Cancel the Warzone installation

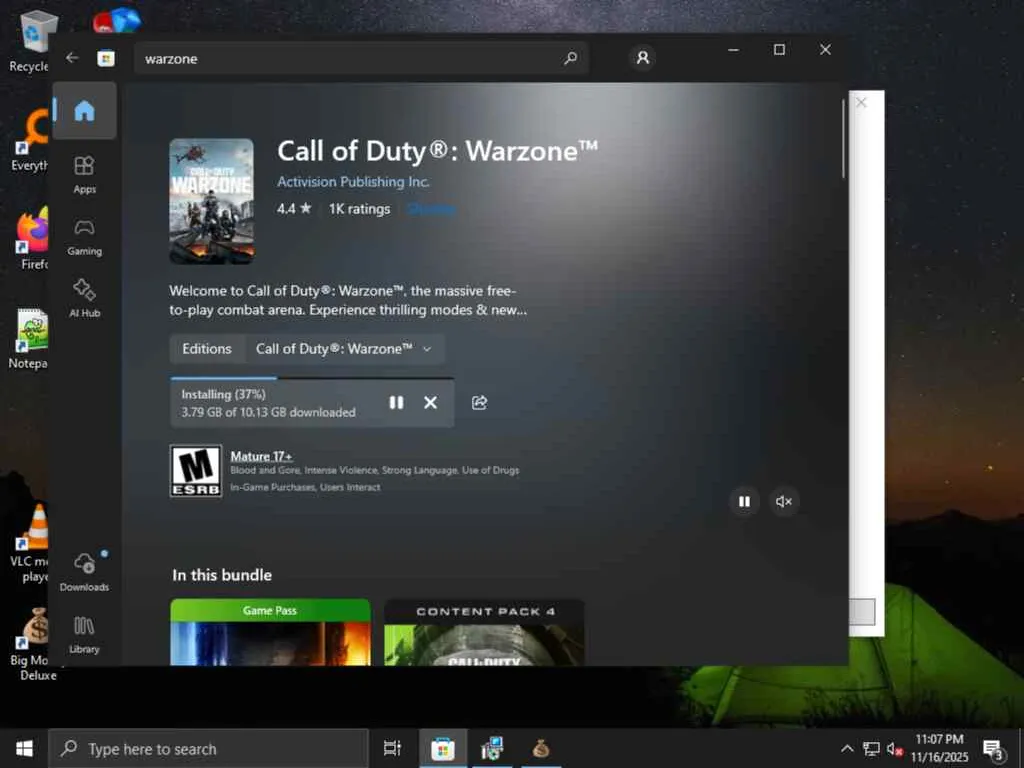click(430, 402)
